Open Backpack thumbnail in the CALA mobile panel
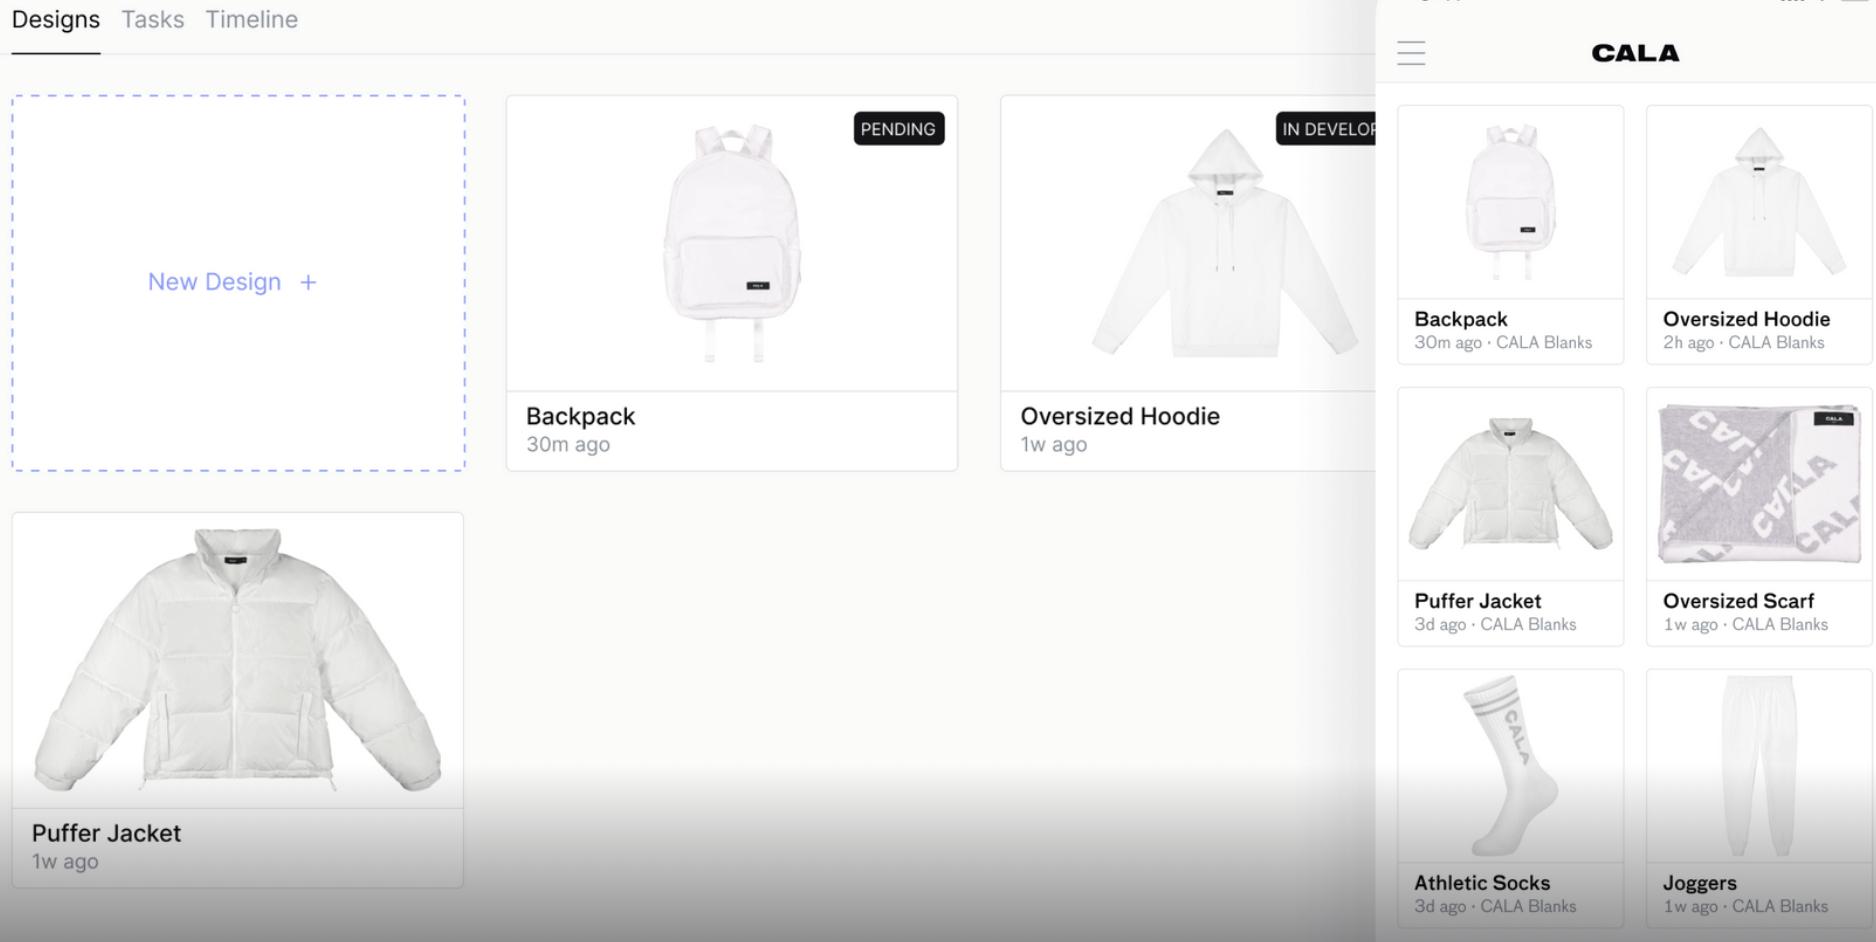This screenshot has width=1876, height=942. pyautogui.click(x=1510, y=202)
